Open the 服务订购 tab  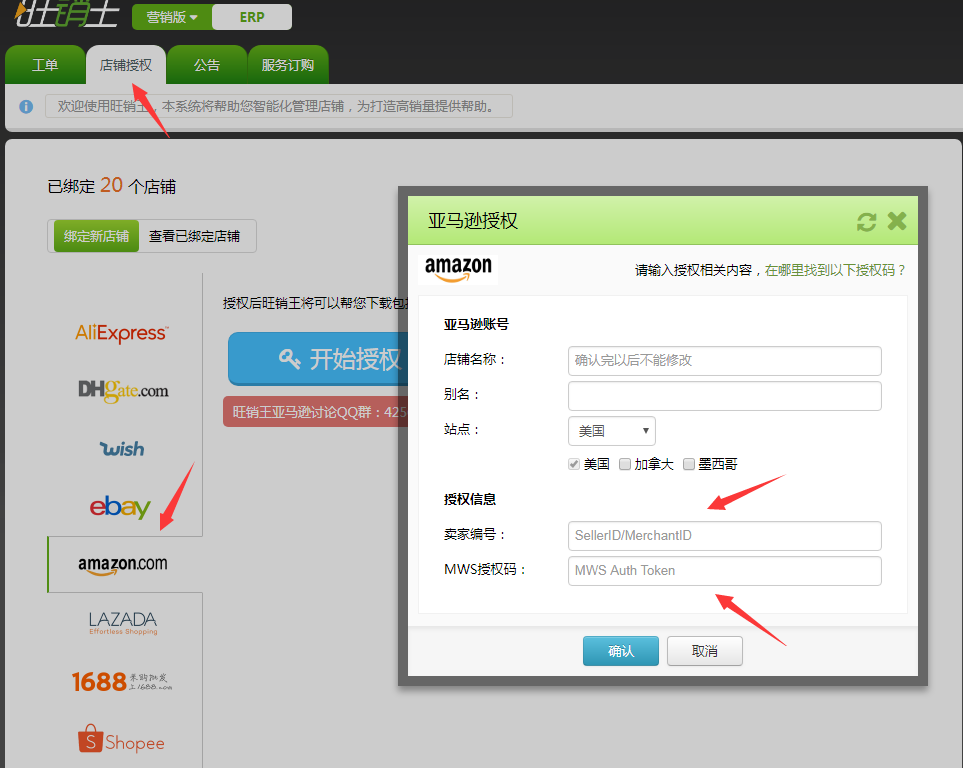click(x=288, y=65)
